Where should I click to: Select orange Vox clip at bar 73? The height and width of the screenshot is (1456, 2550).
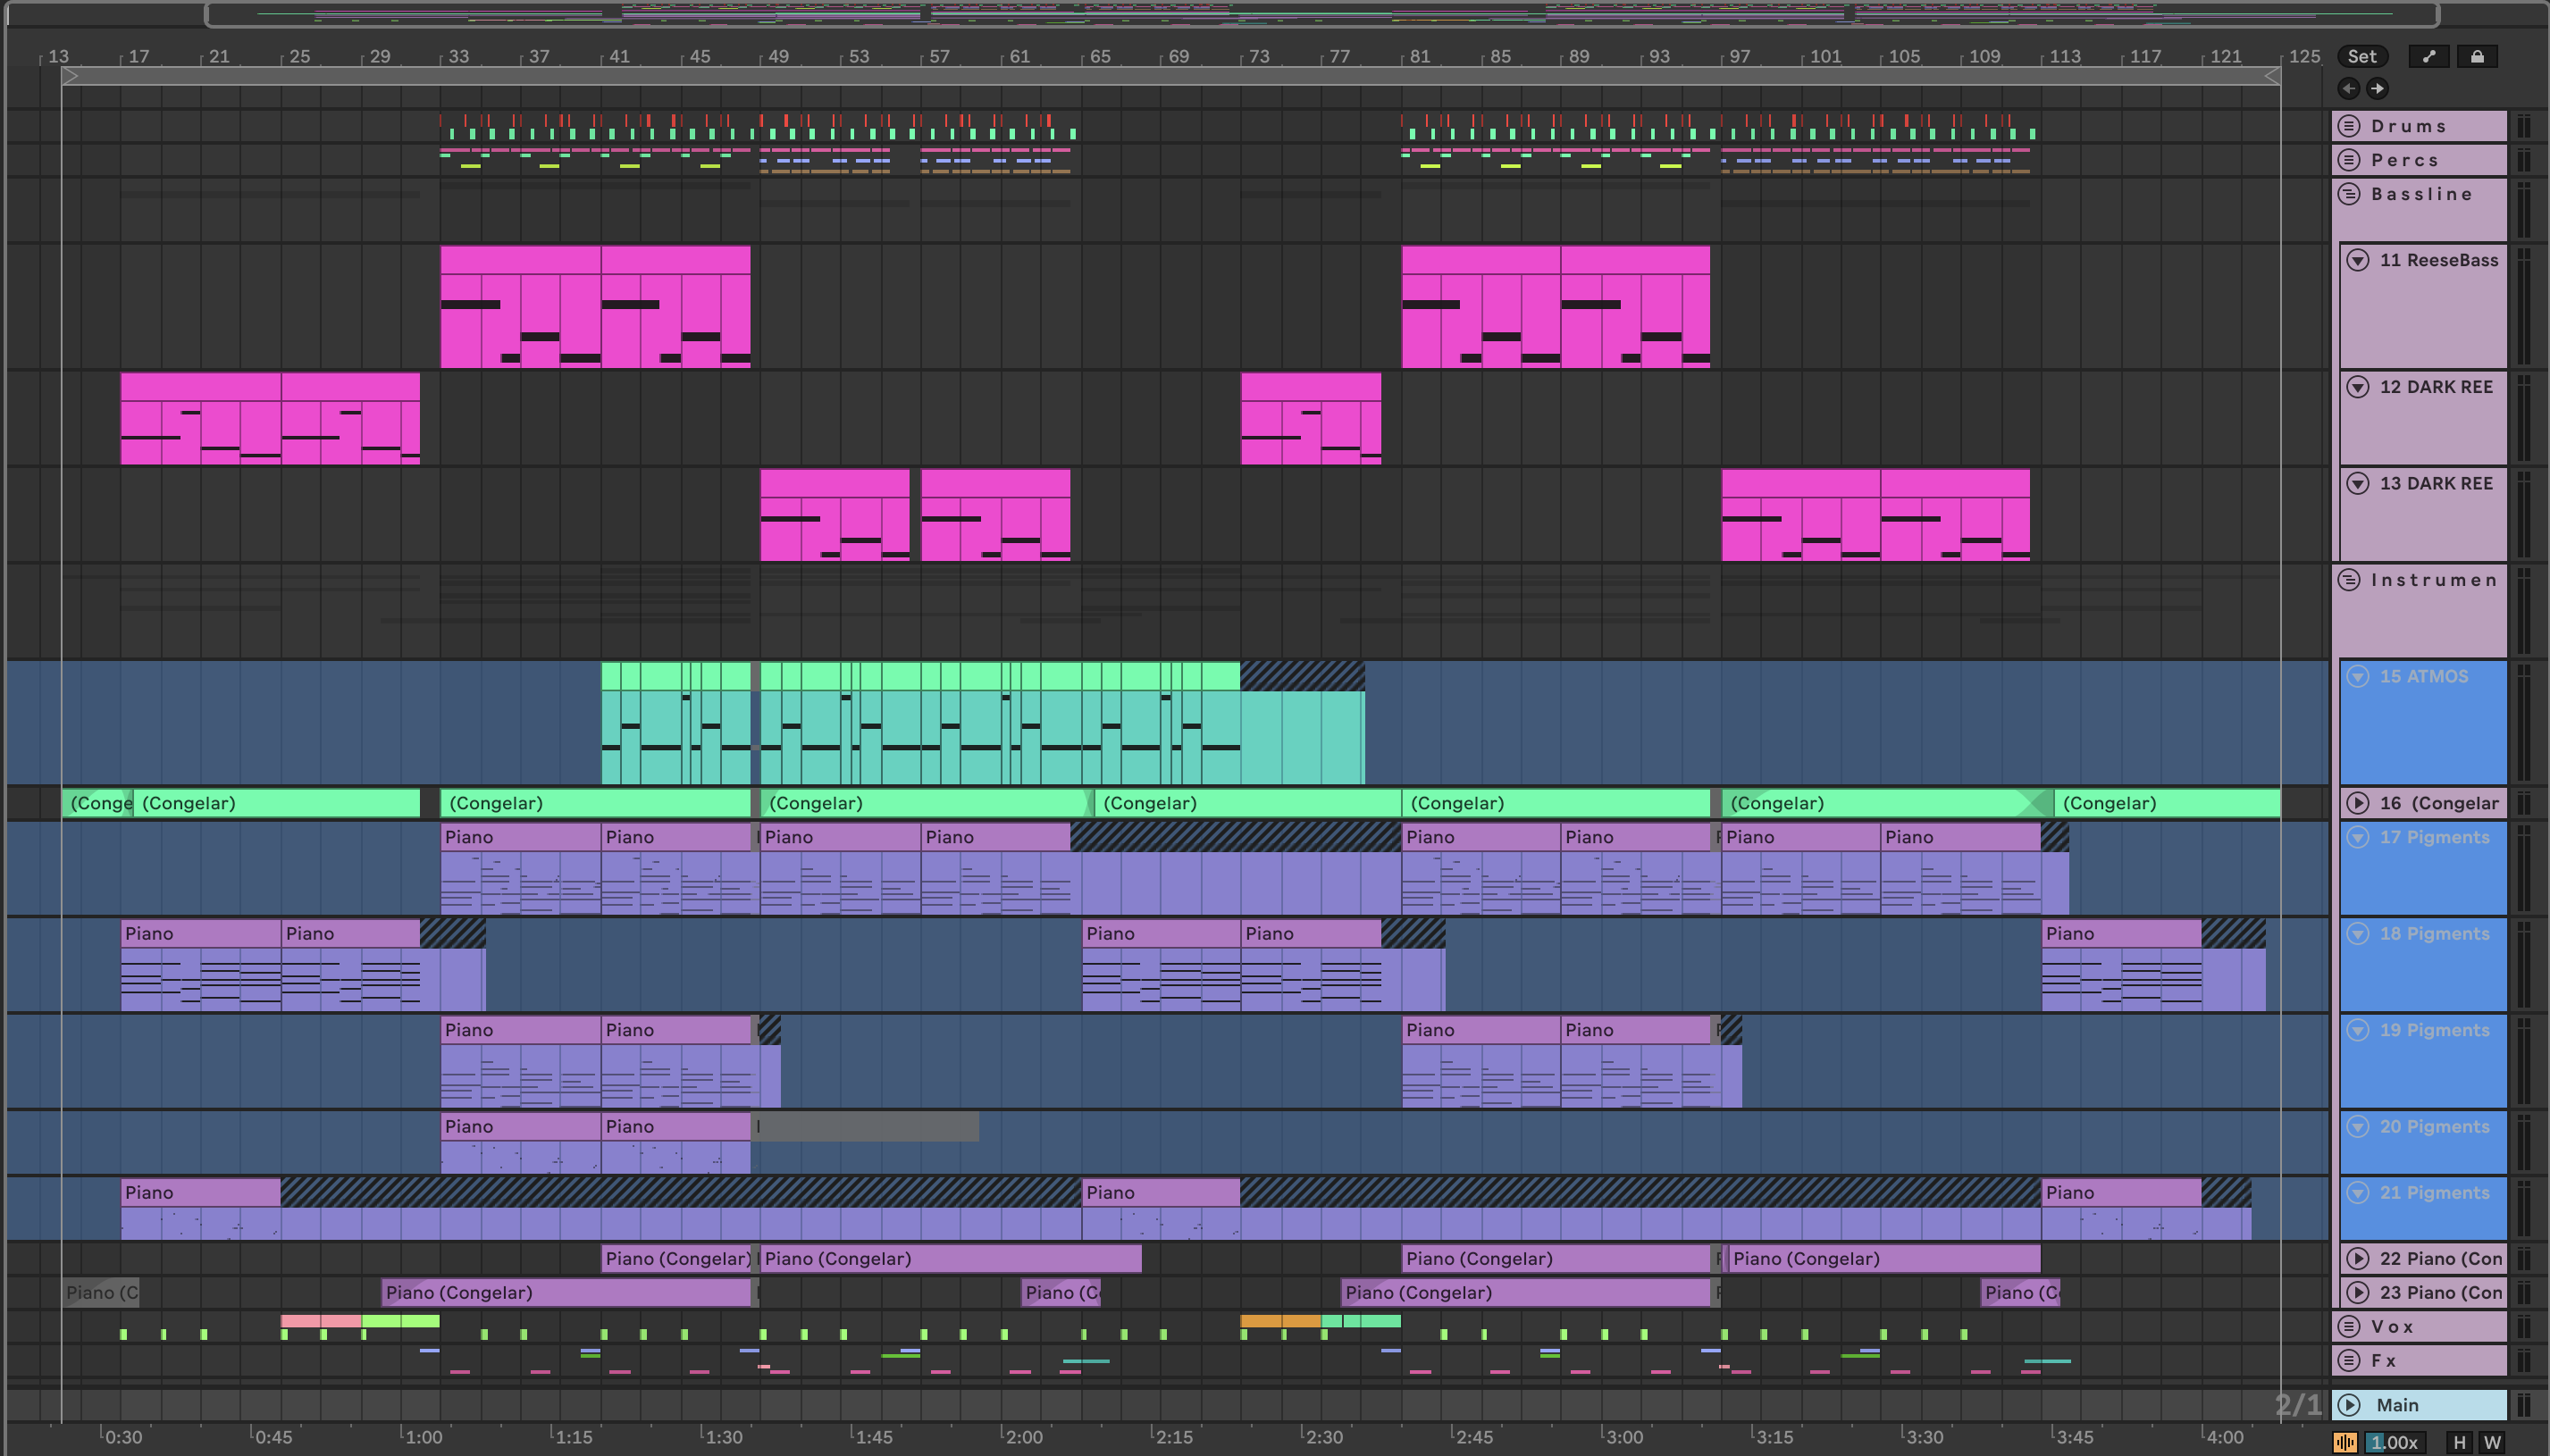(1281, 1321)
